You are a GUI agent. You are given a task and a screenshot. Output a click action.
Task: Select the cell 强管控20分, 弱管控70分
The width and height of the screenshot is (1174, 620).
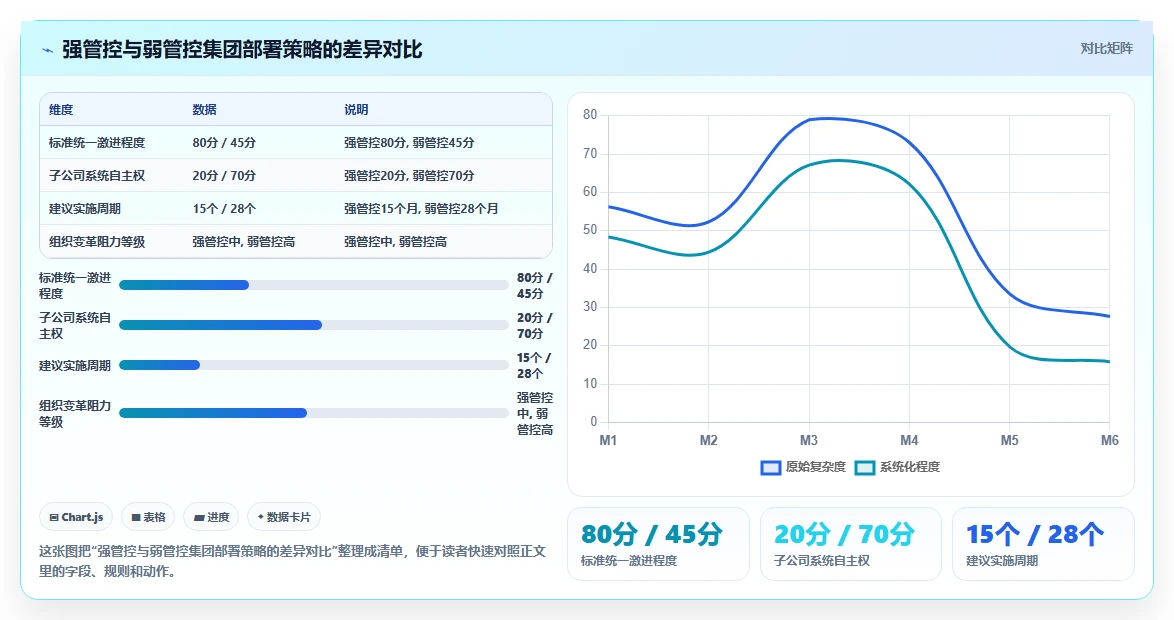[x=409, y=175]
